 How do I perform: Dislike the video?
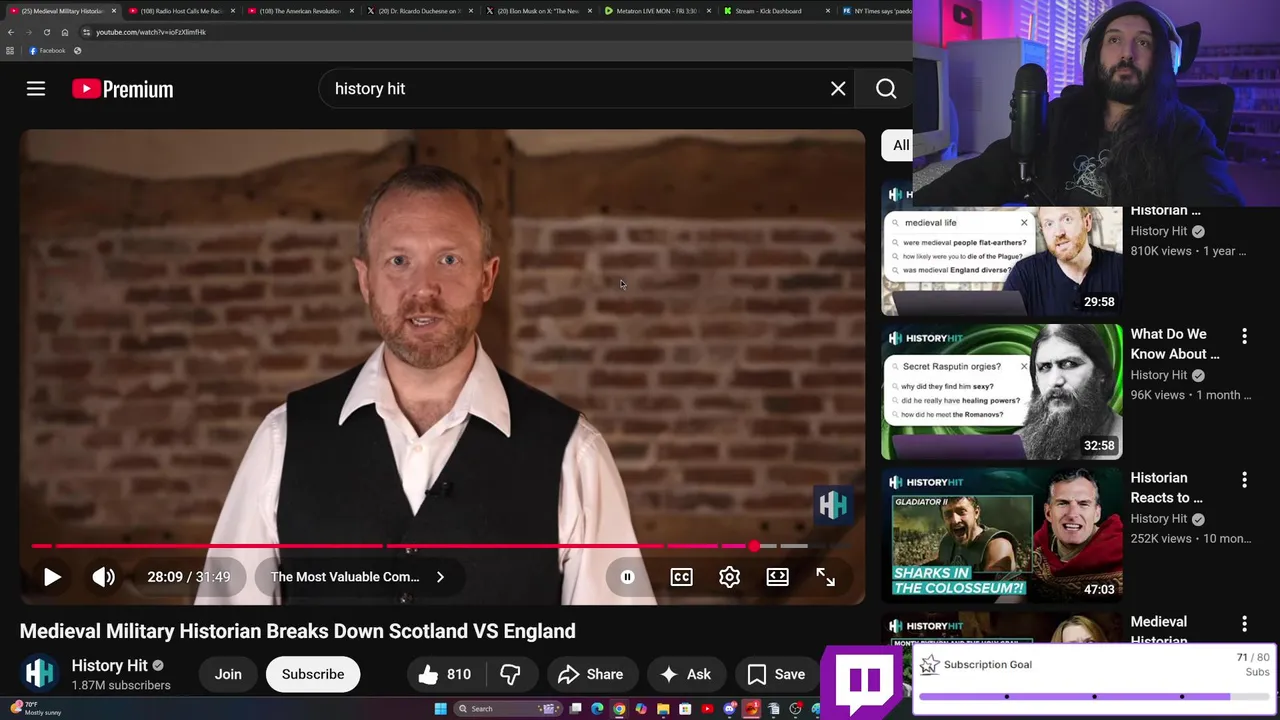coord(510,674)
